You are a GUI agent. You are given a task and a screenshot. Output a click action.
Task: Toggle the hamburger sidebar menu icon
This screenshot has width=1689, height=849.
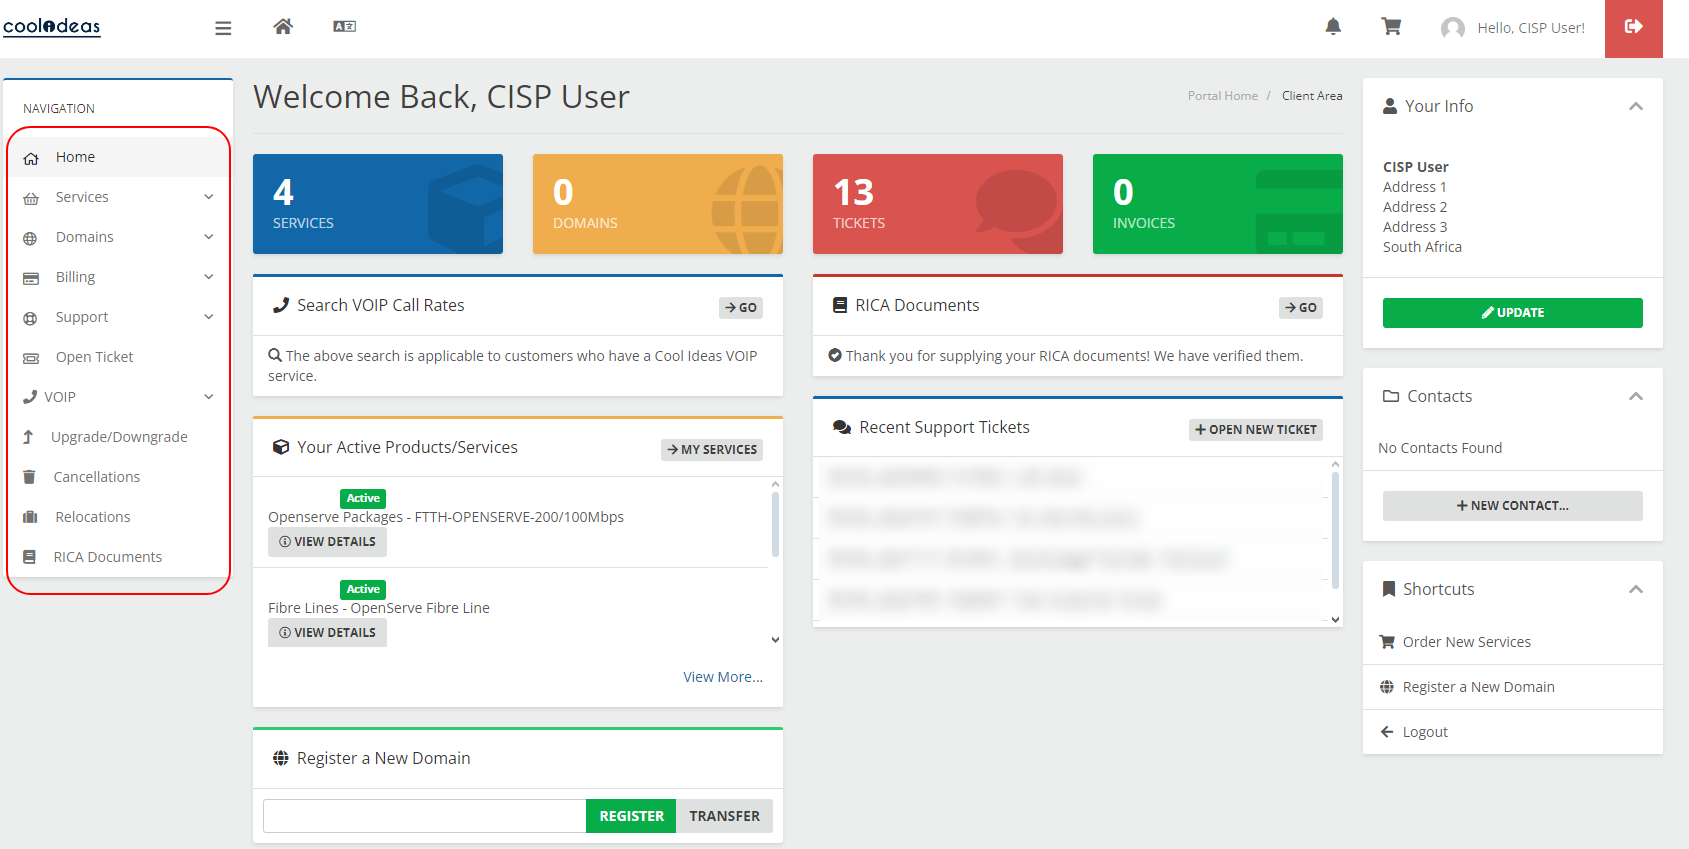[223, 28]
